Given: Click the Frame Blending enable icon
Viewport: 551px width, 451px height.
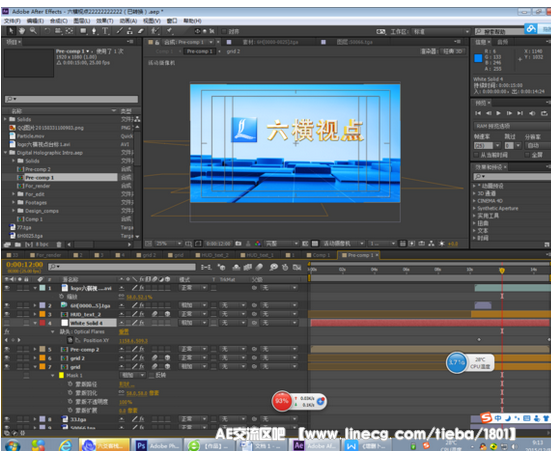Looking at the screenshot, I should coord(248,268).
